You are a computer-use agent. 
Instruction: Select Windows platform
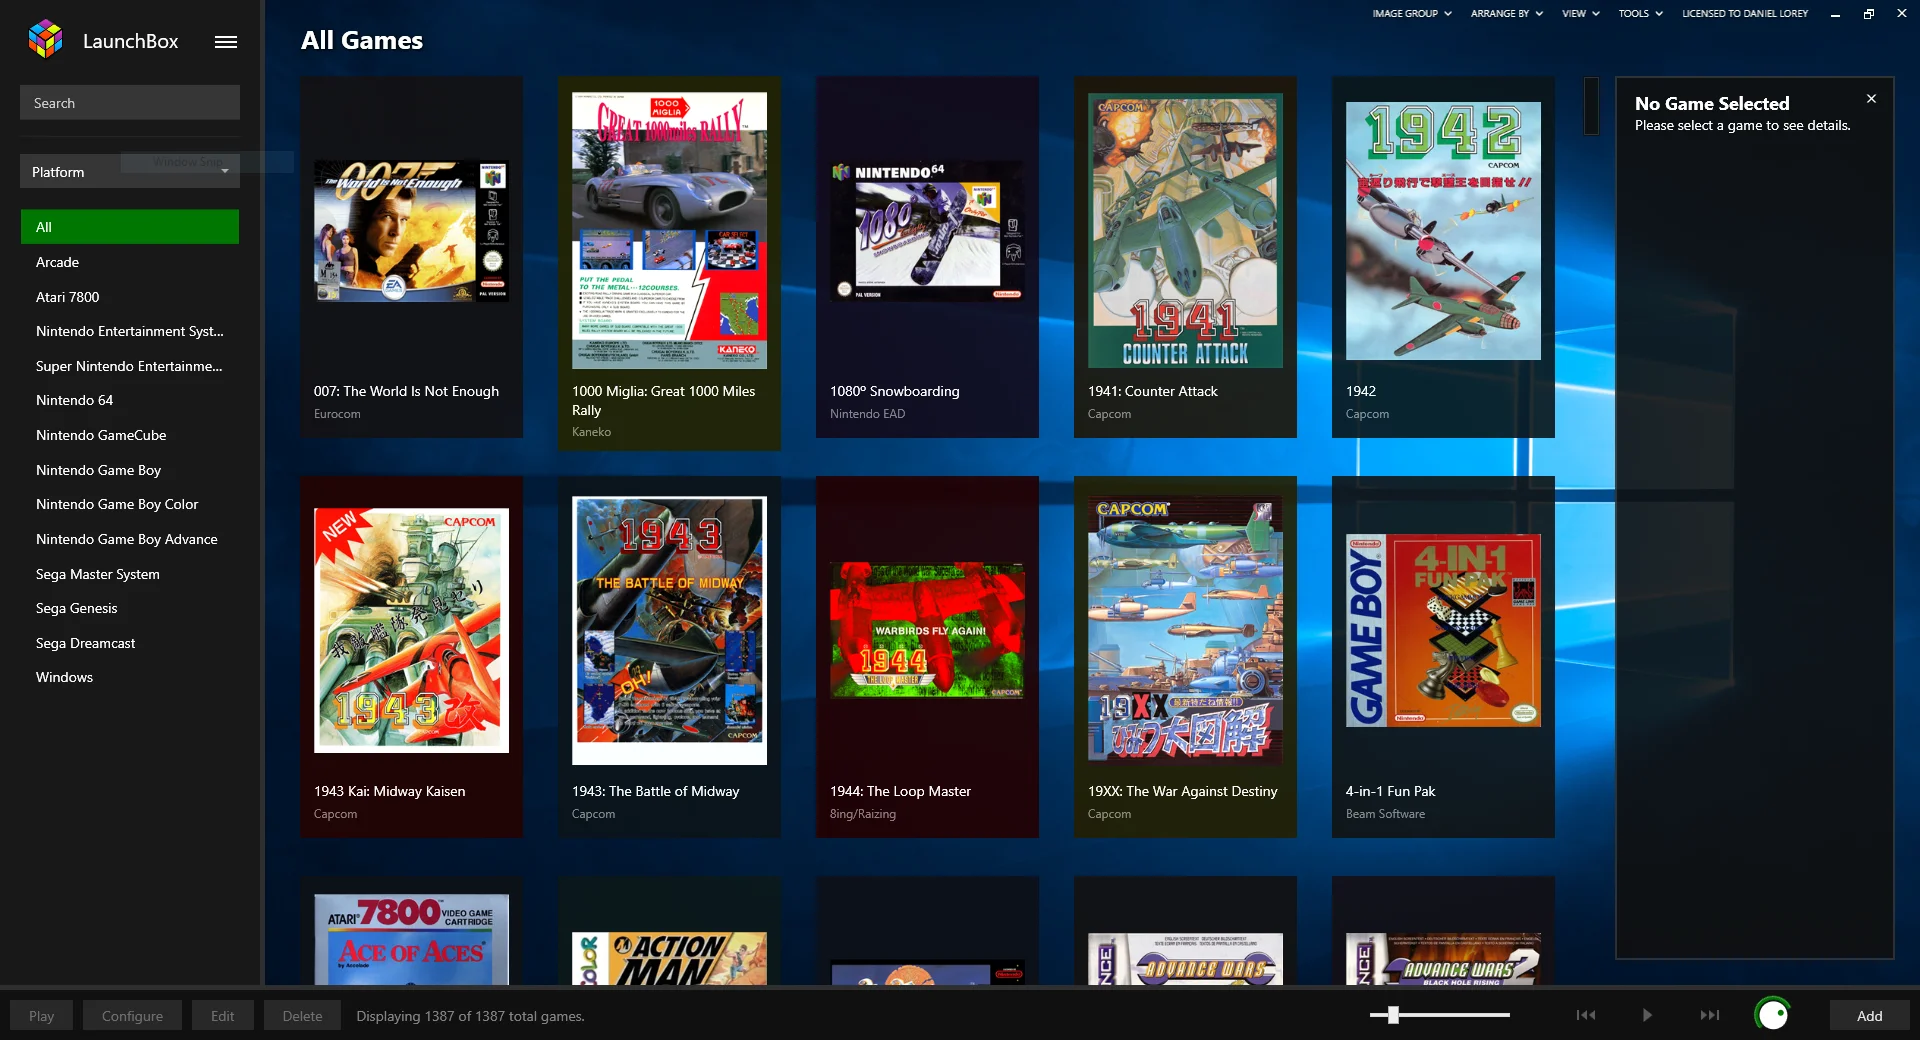coord(130,677)
